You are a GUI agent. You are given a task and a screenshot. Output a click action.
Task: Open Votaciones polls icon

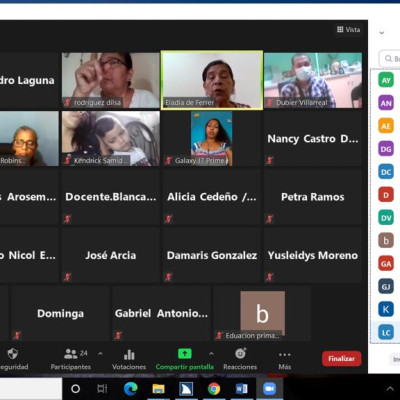(x=129, y=355)
